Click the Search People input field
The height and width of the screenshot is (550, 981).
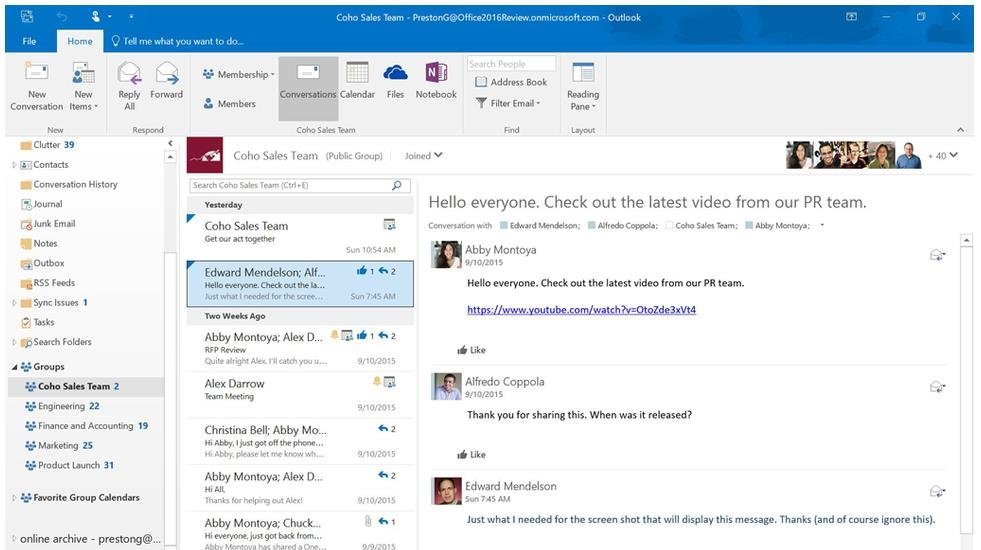click(510, 64)
